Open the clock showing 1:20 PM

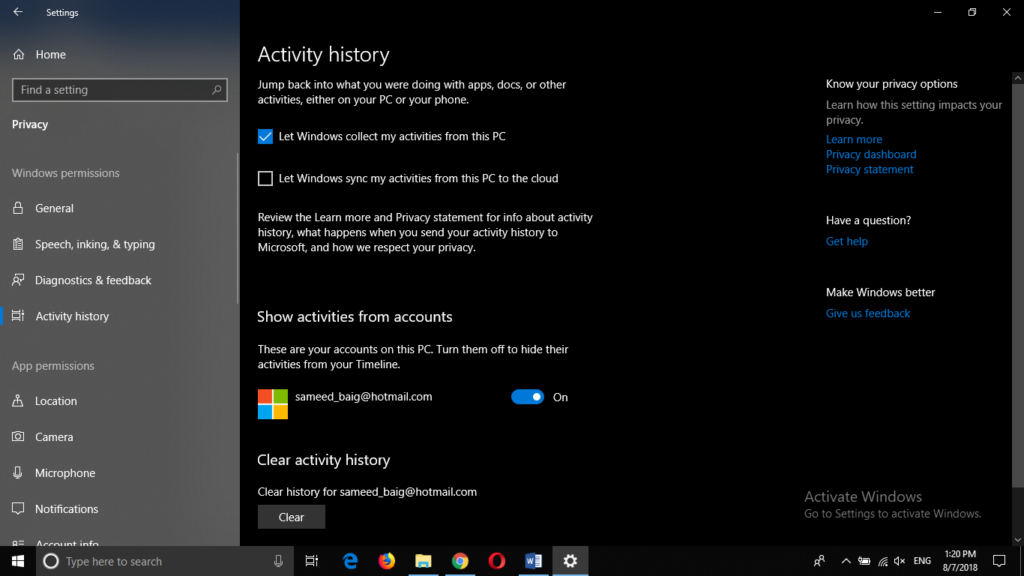960,561
